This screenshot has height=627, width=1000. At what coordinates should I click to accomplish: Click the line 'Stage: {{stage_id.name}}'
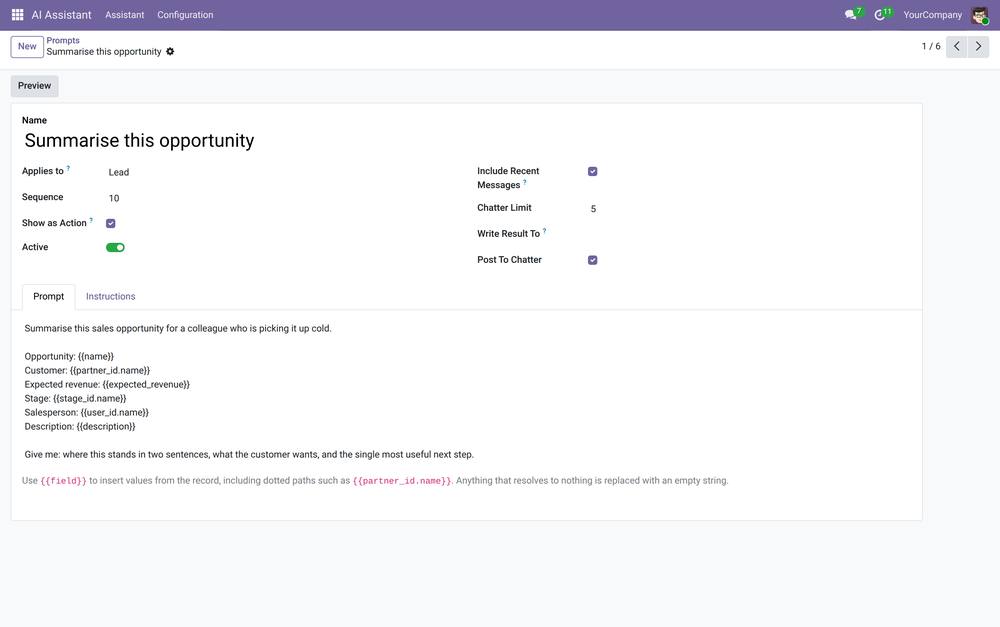click(75, 399)
